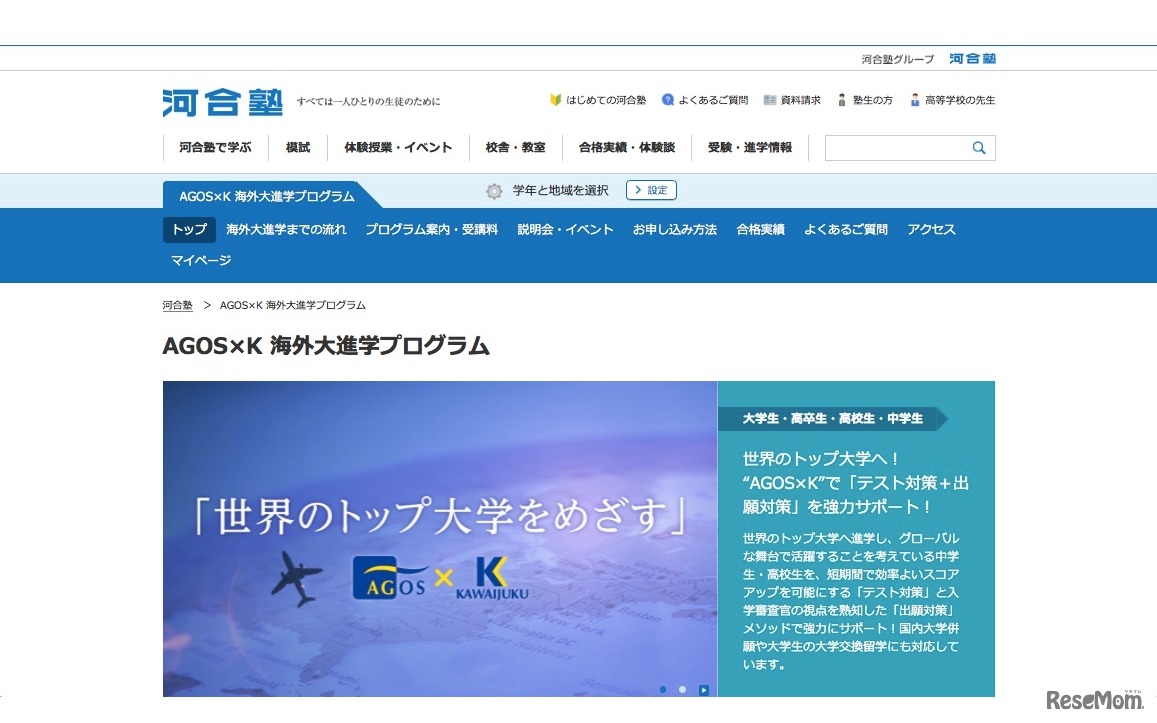This screenshot has height=723, width=1157.
Task: Expand the 校舎・教室 navigation menu
Action: [x=516, y=147]
